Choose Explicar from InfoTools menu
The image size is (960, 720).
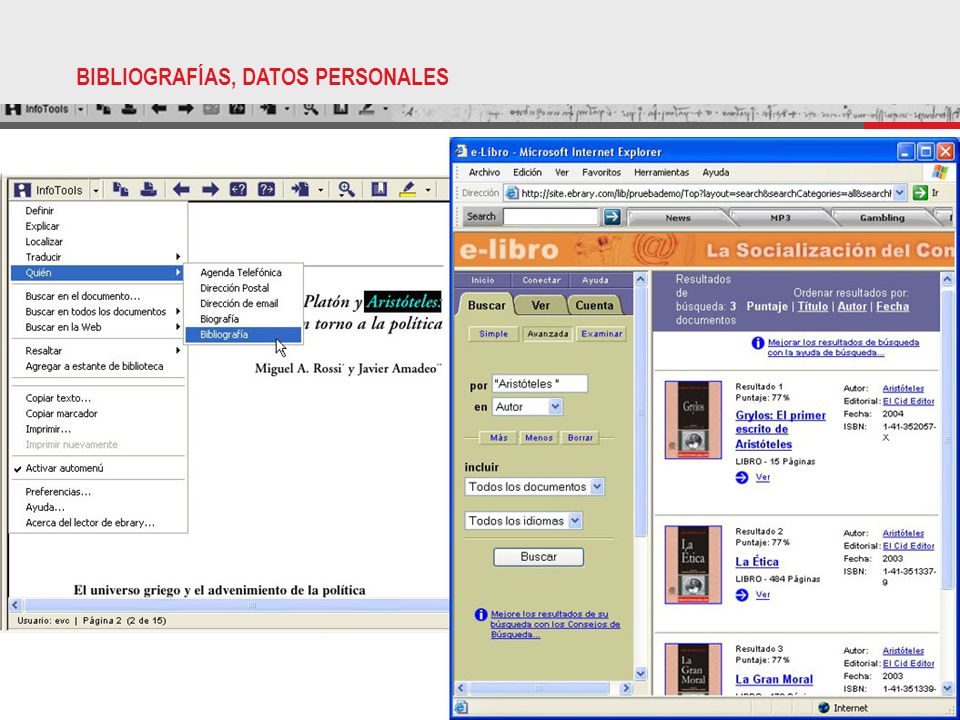tap(41, 226)
